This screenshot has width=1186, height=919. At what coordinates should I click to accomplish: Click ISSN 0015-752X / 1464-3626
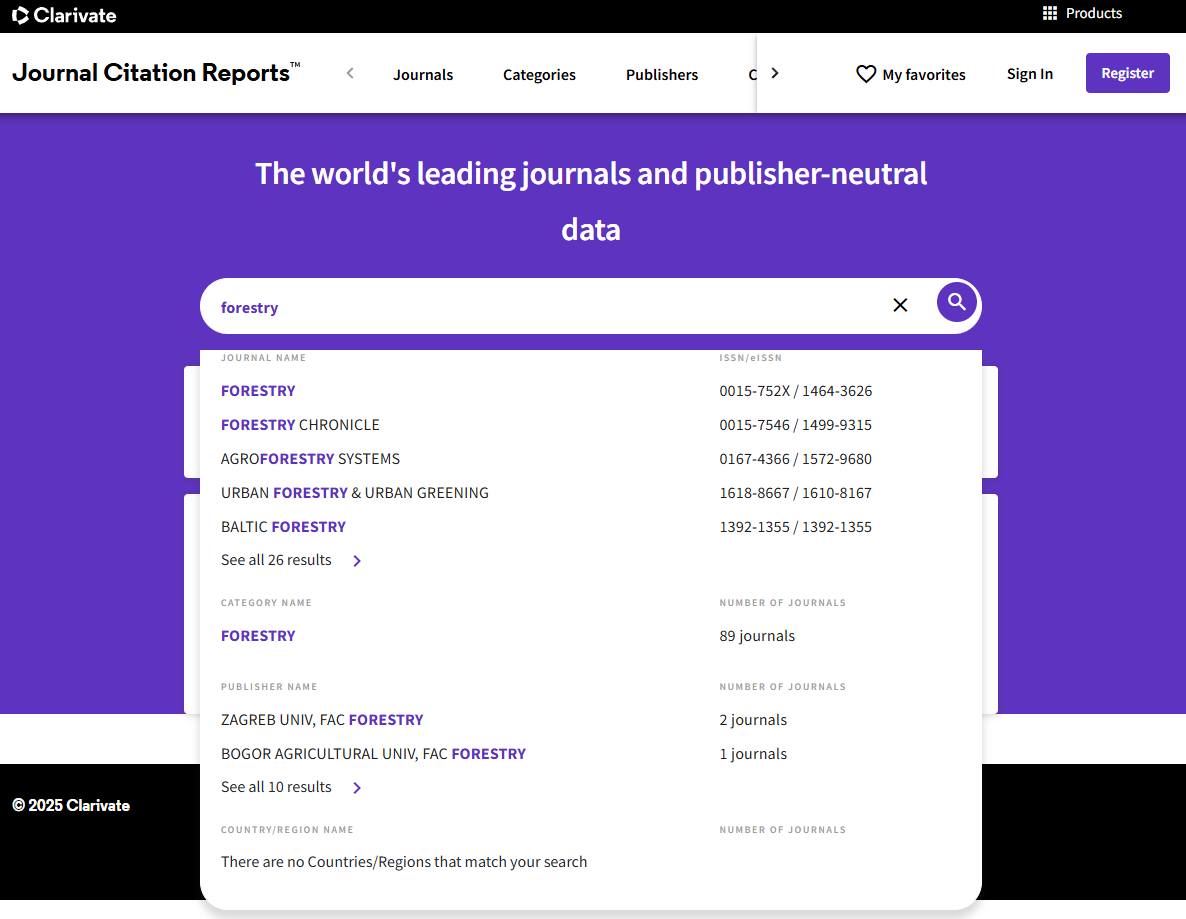coord(796,391)
